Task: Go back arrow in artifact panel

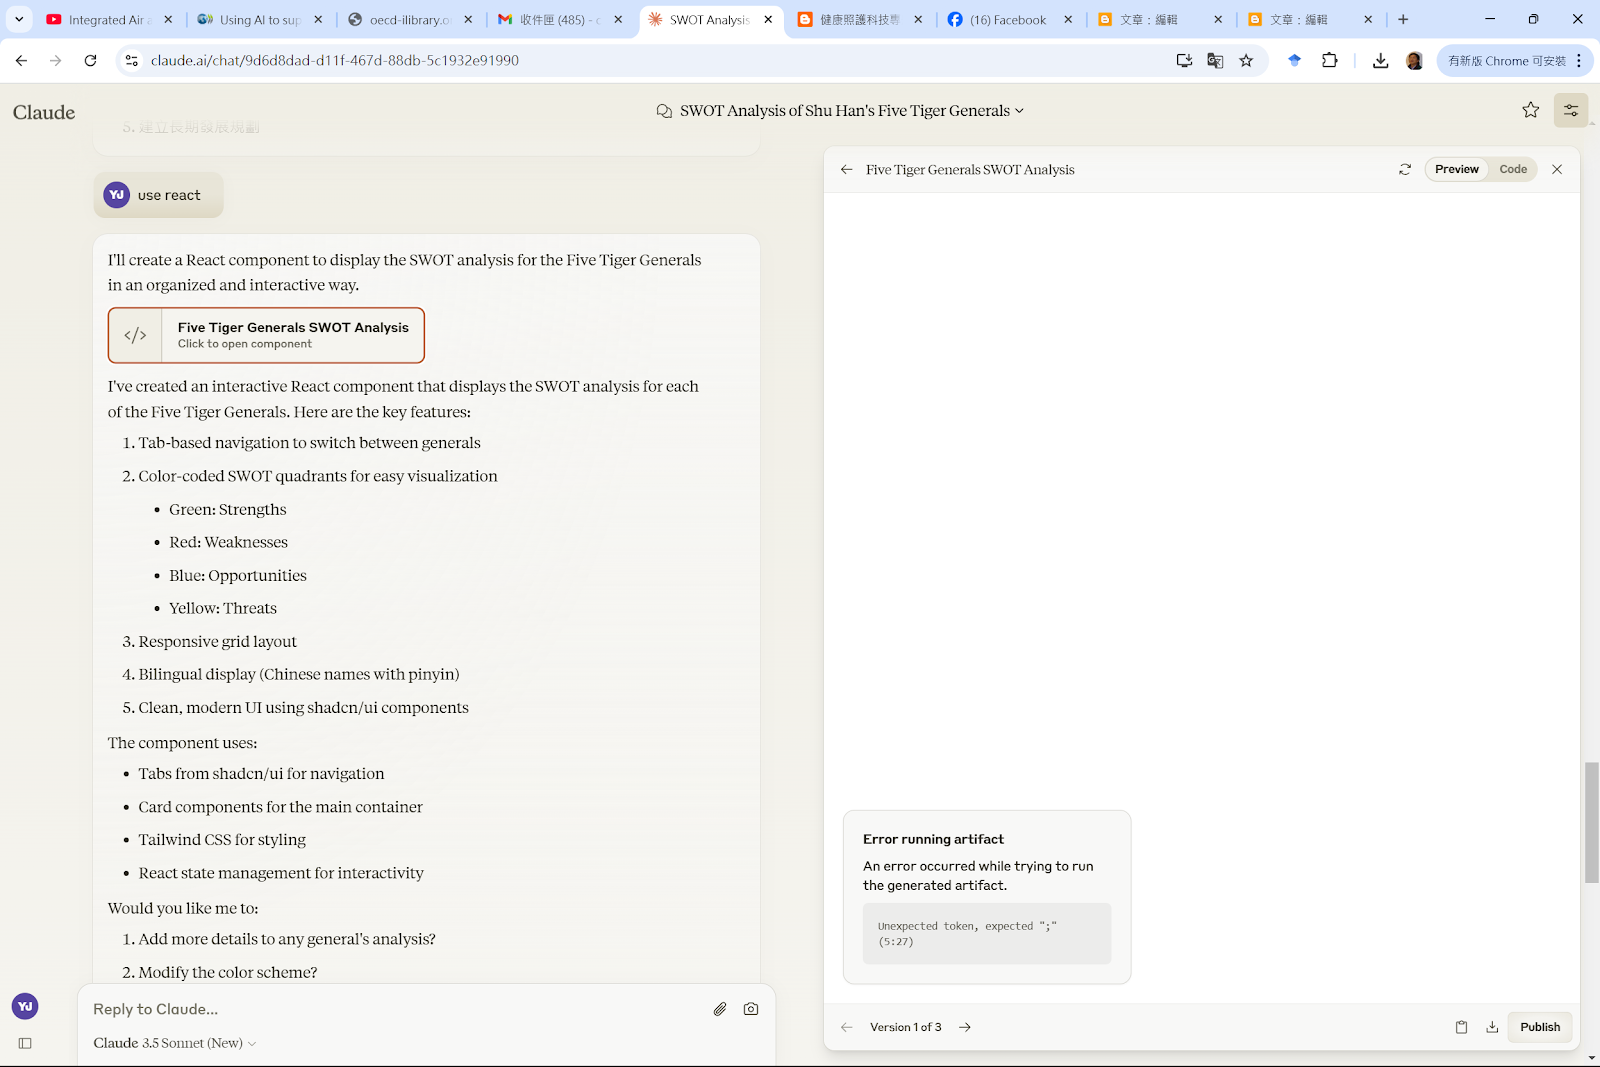Action: click(847, 169)
